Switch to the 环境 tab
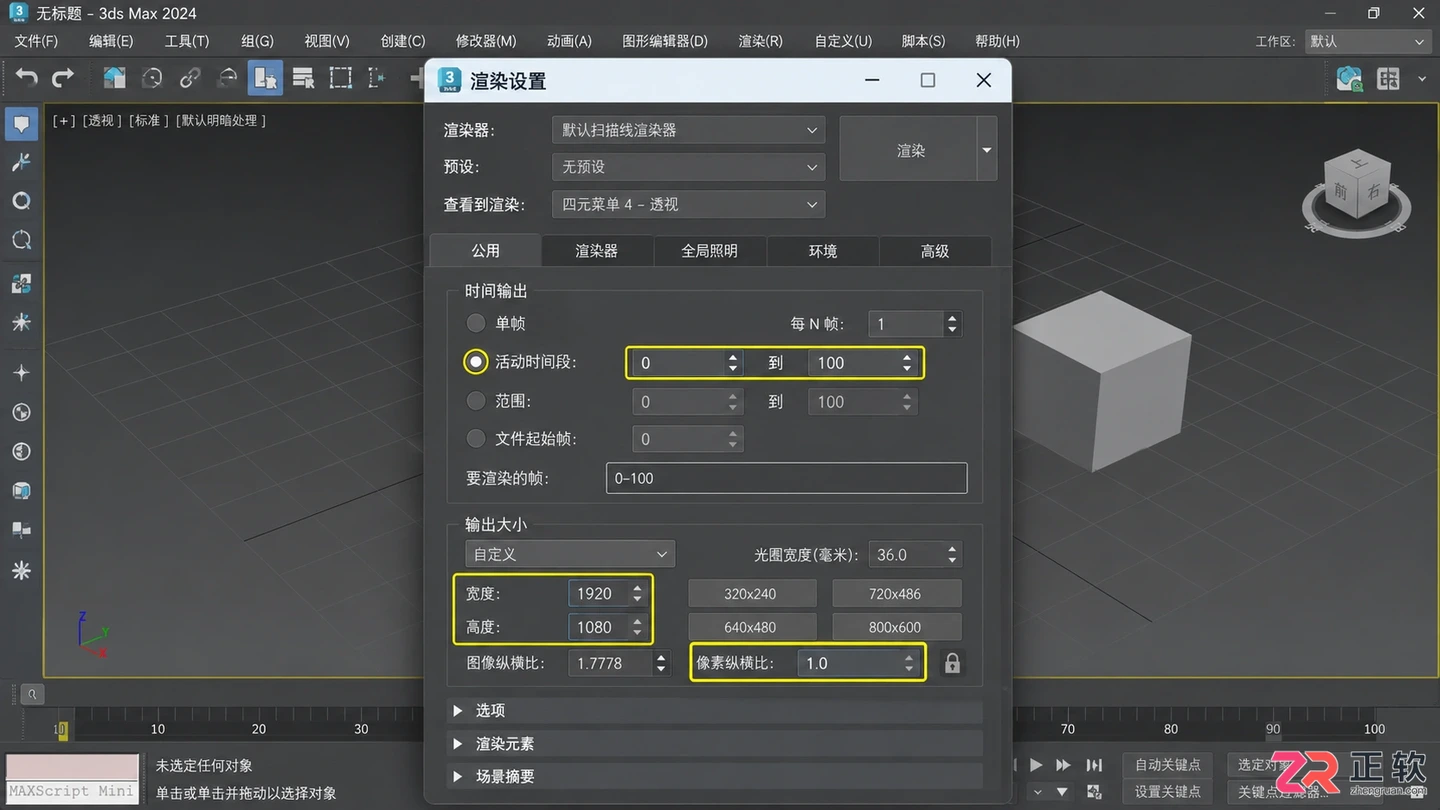 coord(823,251)
